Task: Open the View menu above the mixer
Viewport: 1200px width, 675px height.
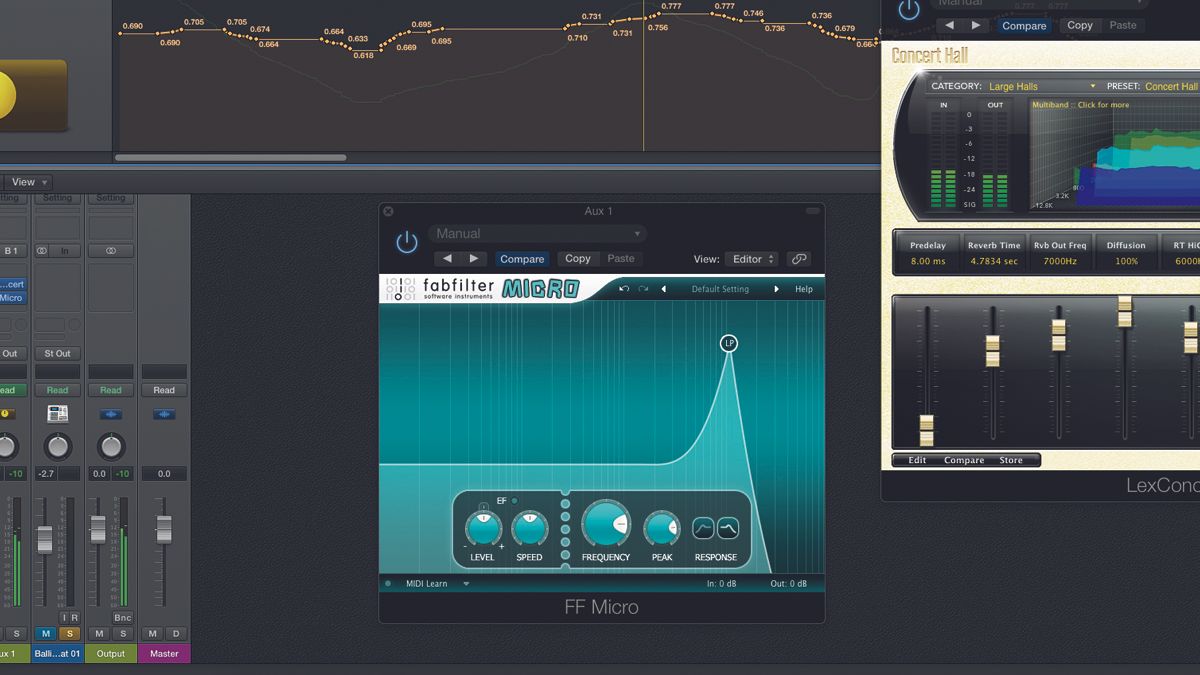Action: pyautogui.click(x=25, y=181)
